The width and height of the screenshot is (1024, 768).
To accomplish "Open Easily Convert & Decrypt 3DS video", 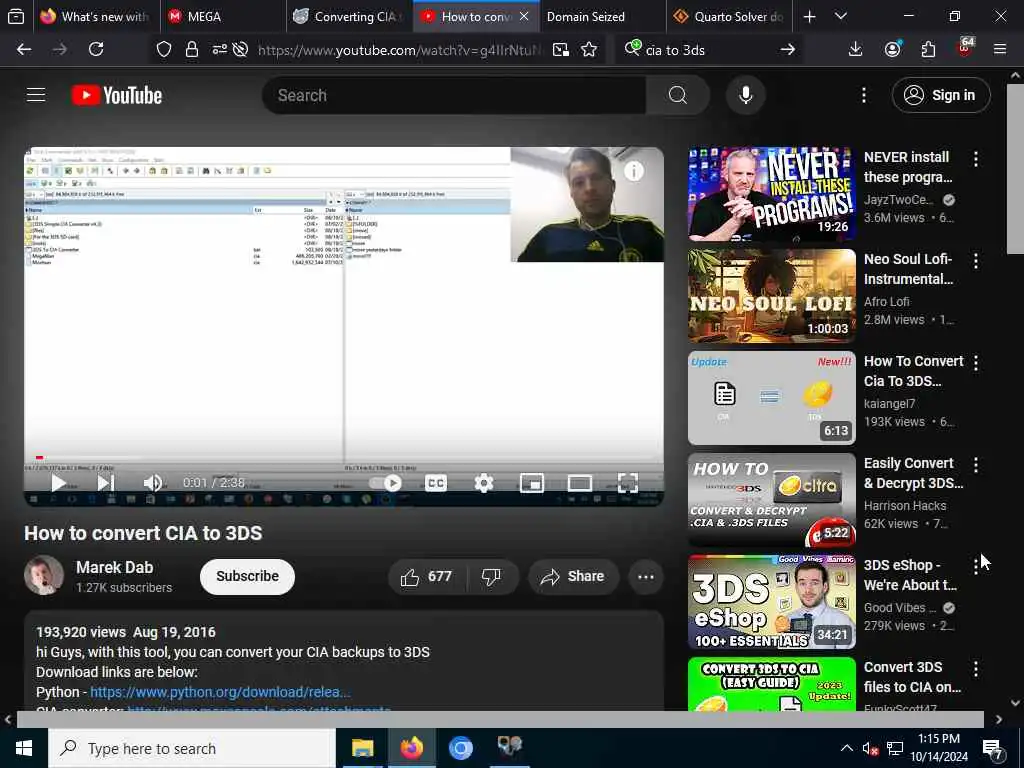I will [x=771, y=500].
